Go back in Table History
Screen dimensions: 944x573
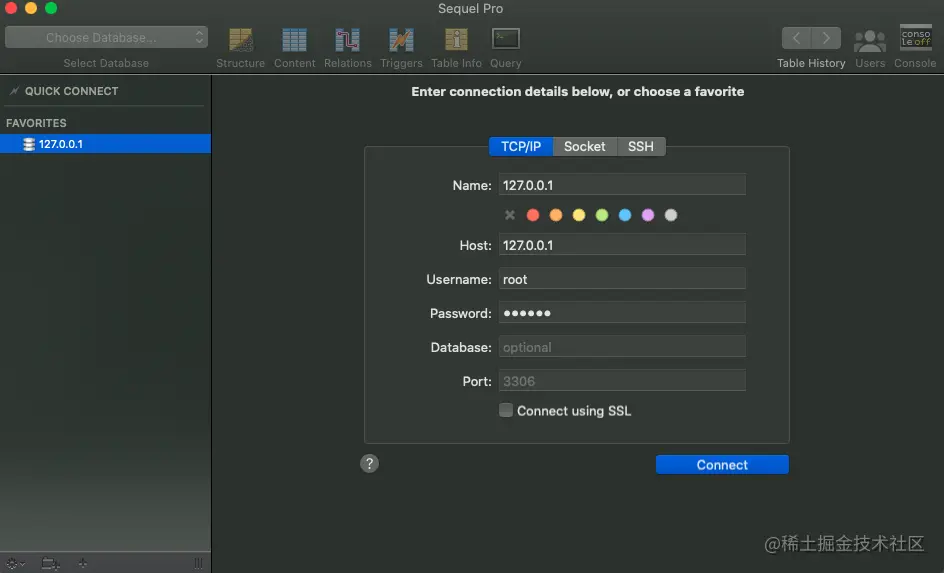coord(796,38)
